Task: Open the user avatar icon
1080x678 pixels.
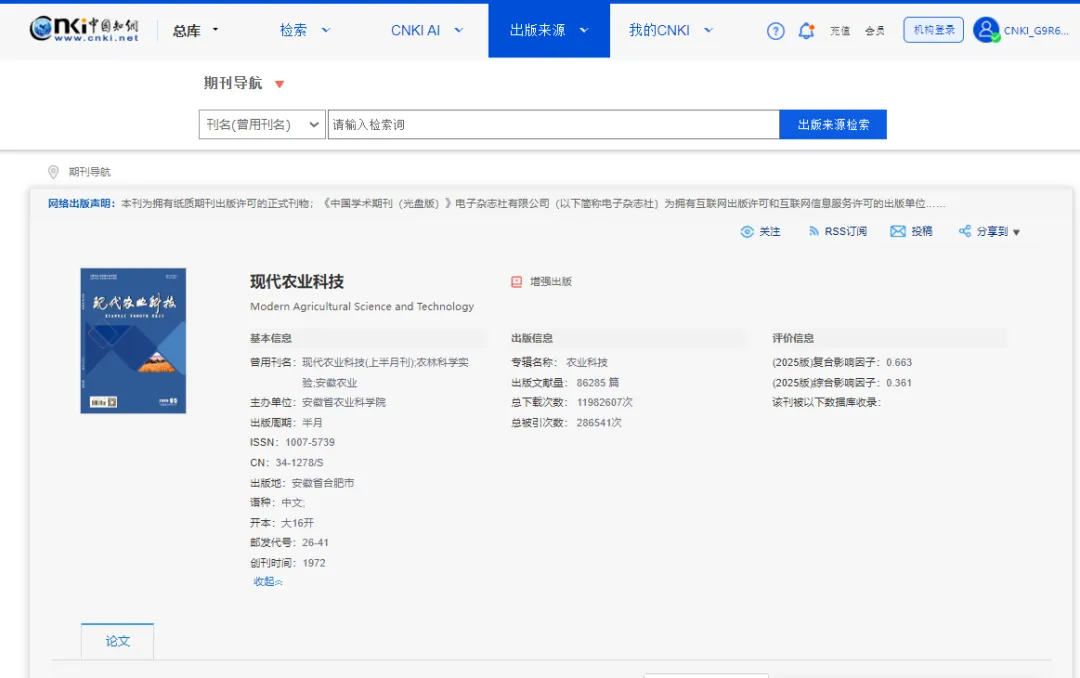Action: click(x=986, y=30)
